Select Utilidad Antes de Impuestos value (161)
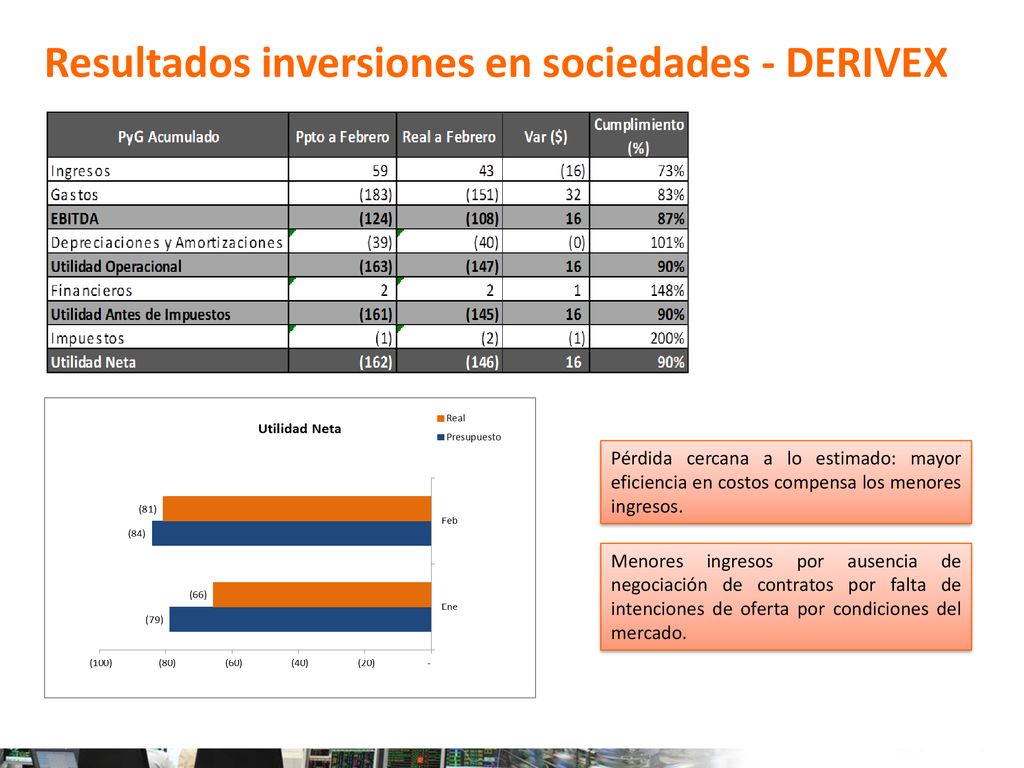Screen dimensions: 1024x768 [x=376, y=315]
